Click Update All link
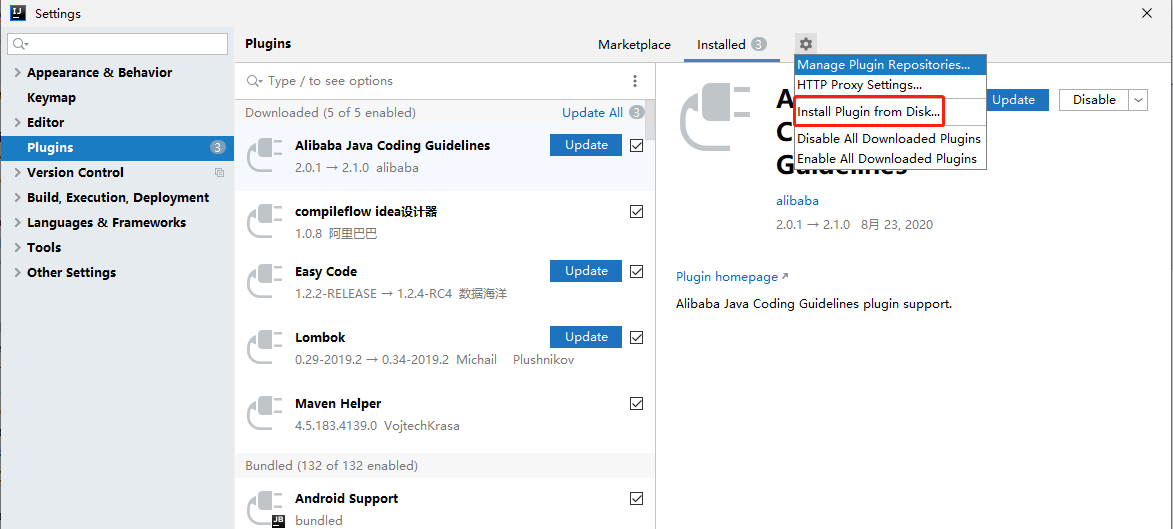This screenshot has height=529, width=1173. tap(592, 113)
